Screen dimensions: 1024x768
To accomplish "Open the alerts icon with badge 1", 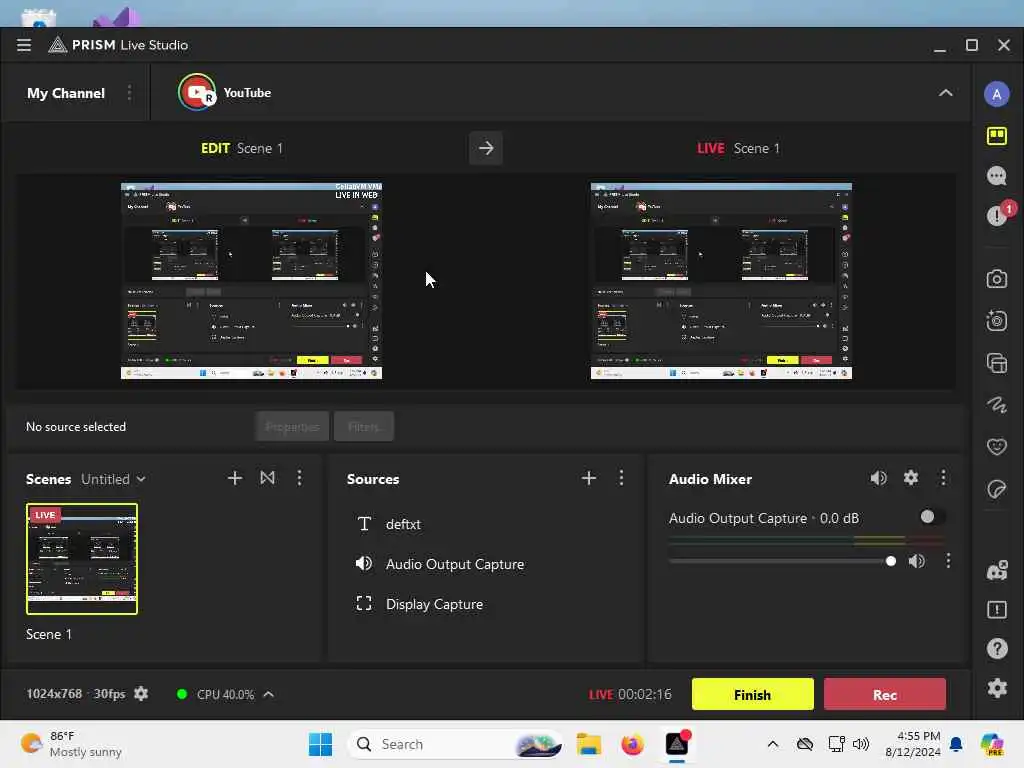I will tap(998, 215).
